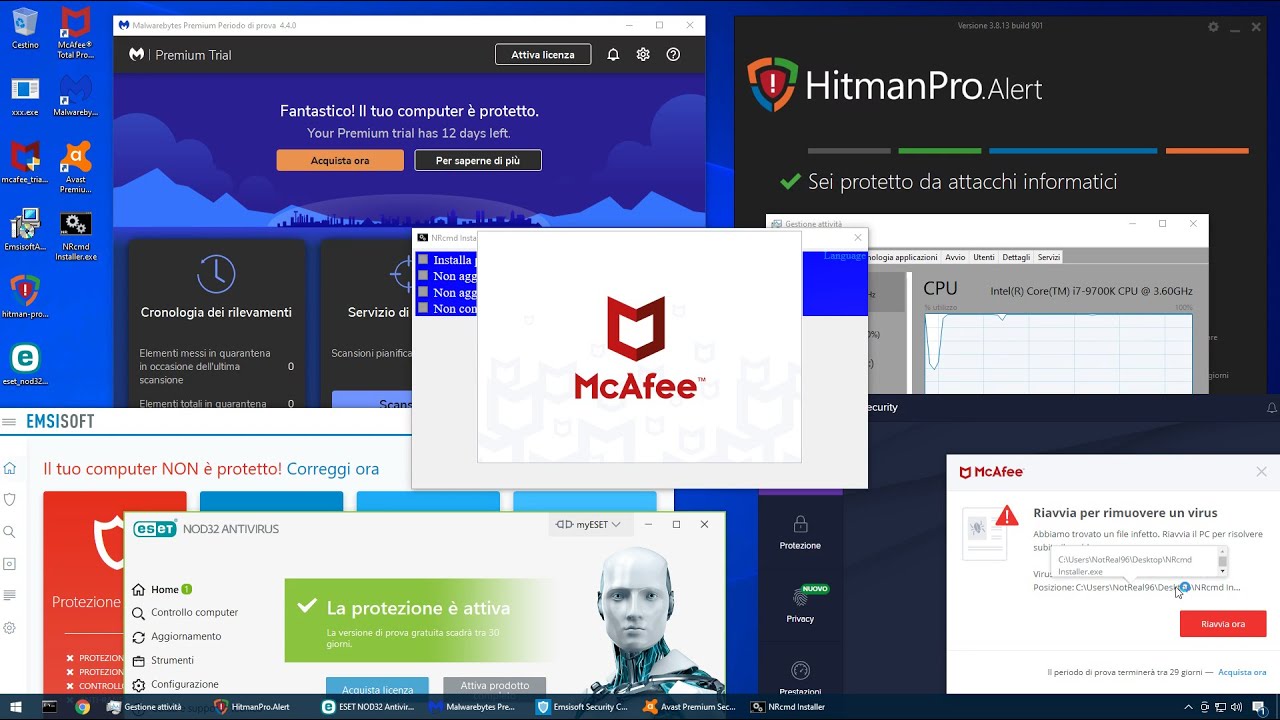Open hitman-pro desktop icon

25,297
